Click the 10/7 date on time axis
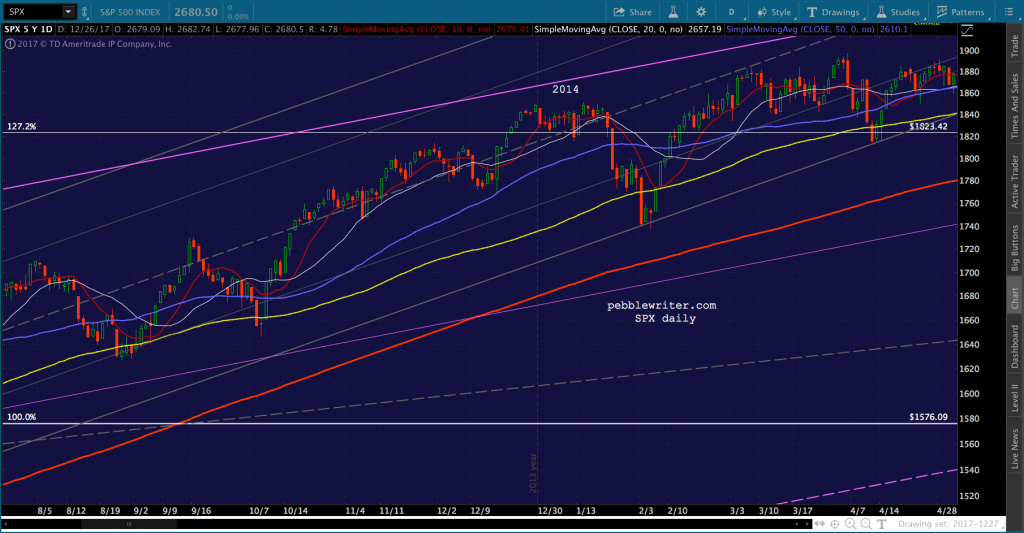 [x=259, y=511]
